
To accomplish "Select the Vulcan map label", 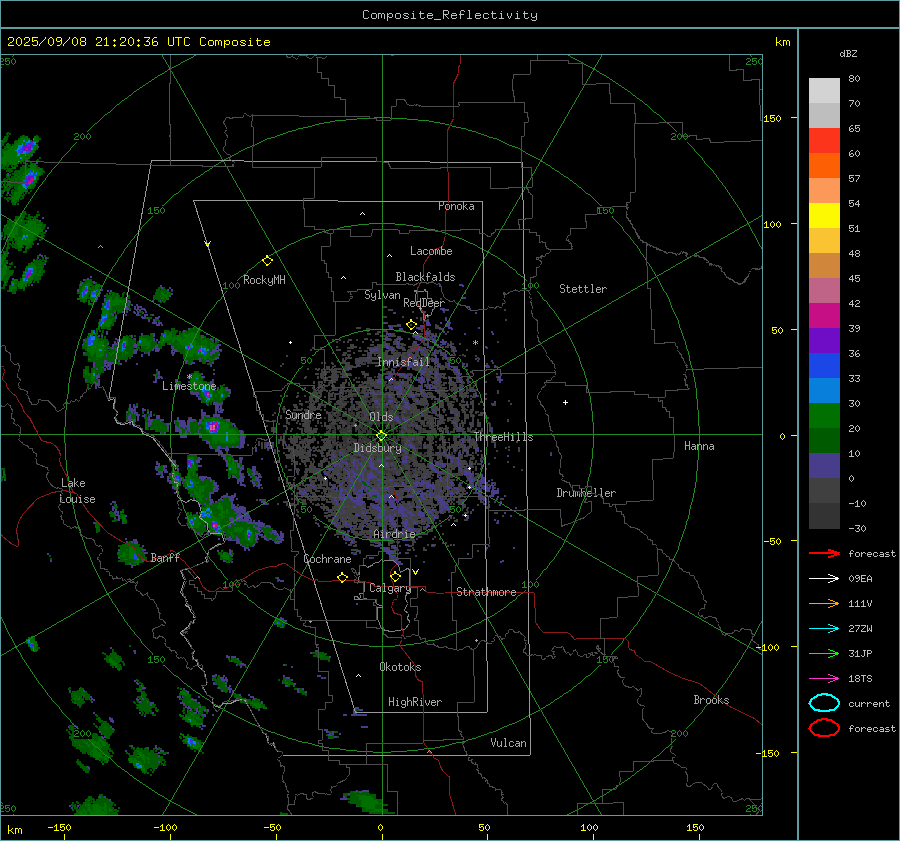I will pos(508,743).
